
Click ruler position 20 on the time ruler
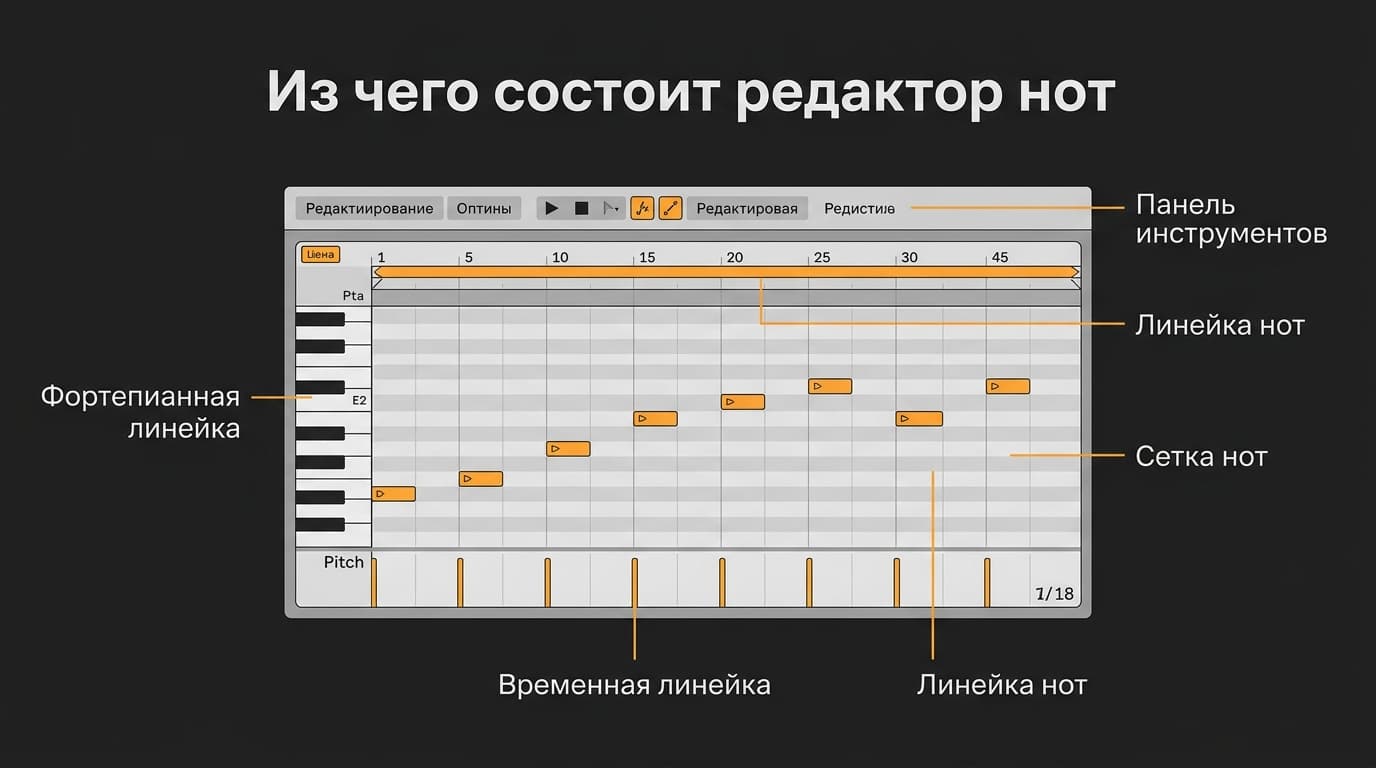735,258
